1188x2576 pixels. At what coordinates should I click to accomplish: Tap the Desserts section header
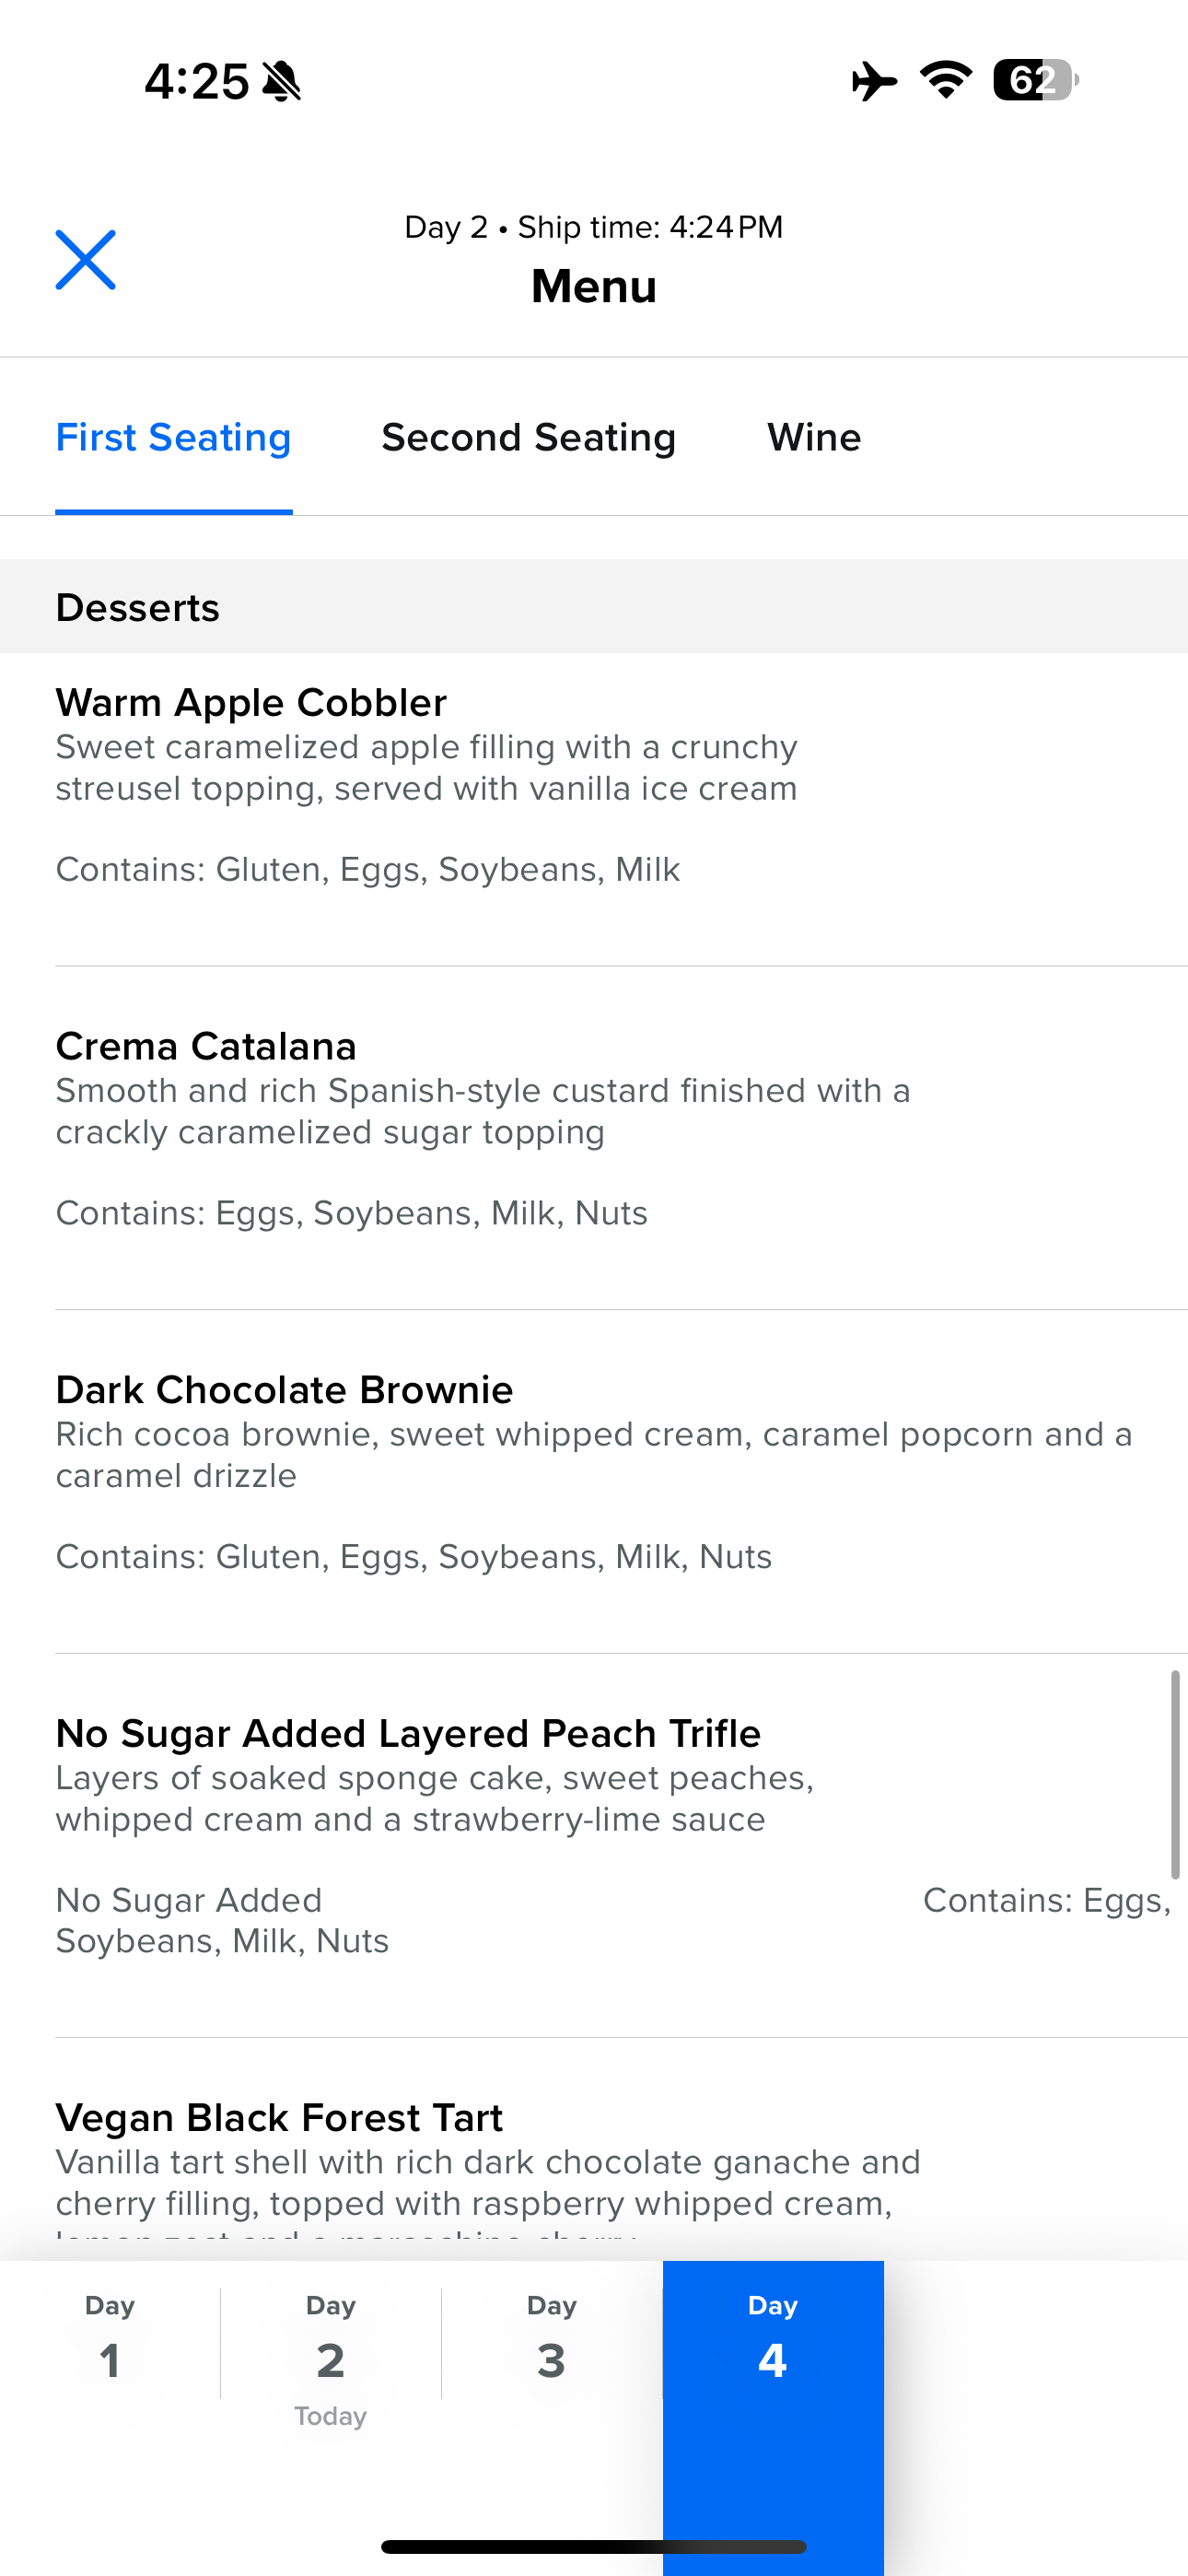point(594,607)
